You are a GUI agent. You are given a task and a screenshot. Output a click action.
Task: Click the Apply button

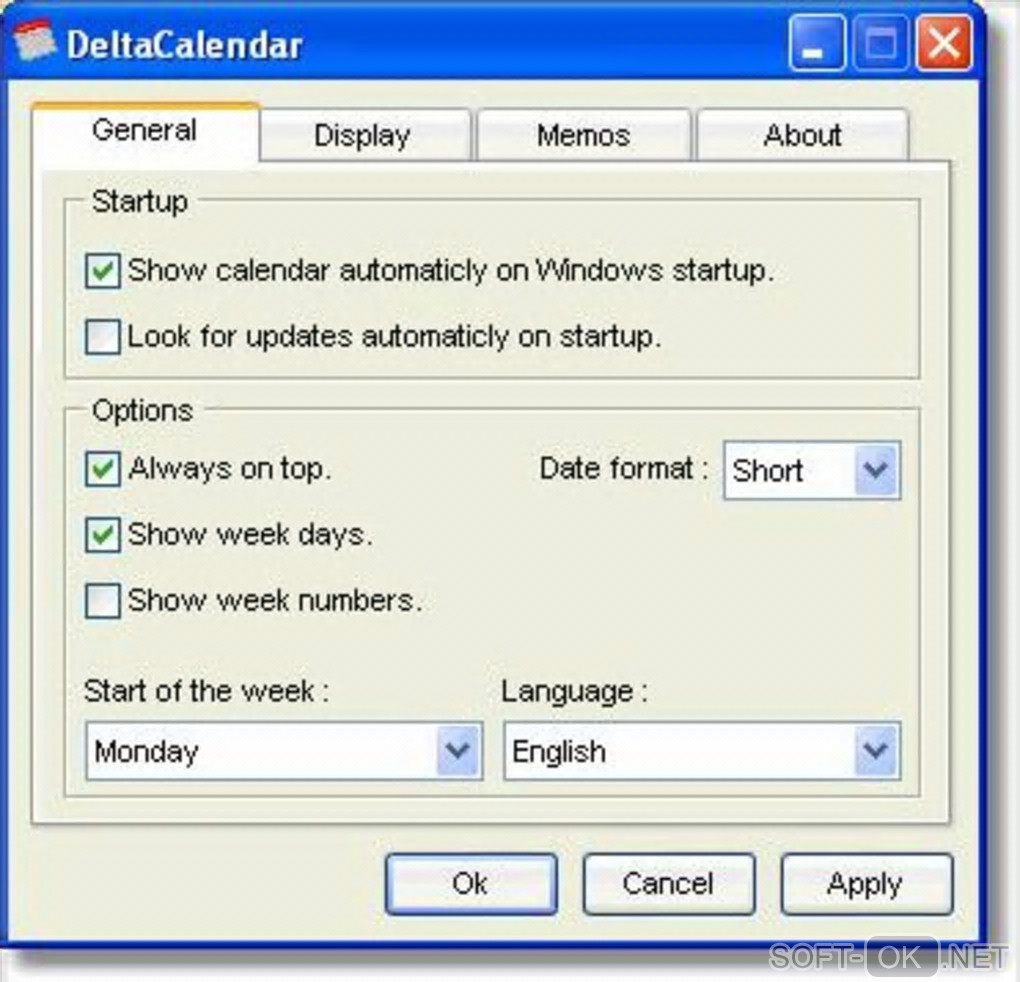coord(865,884)
